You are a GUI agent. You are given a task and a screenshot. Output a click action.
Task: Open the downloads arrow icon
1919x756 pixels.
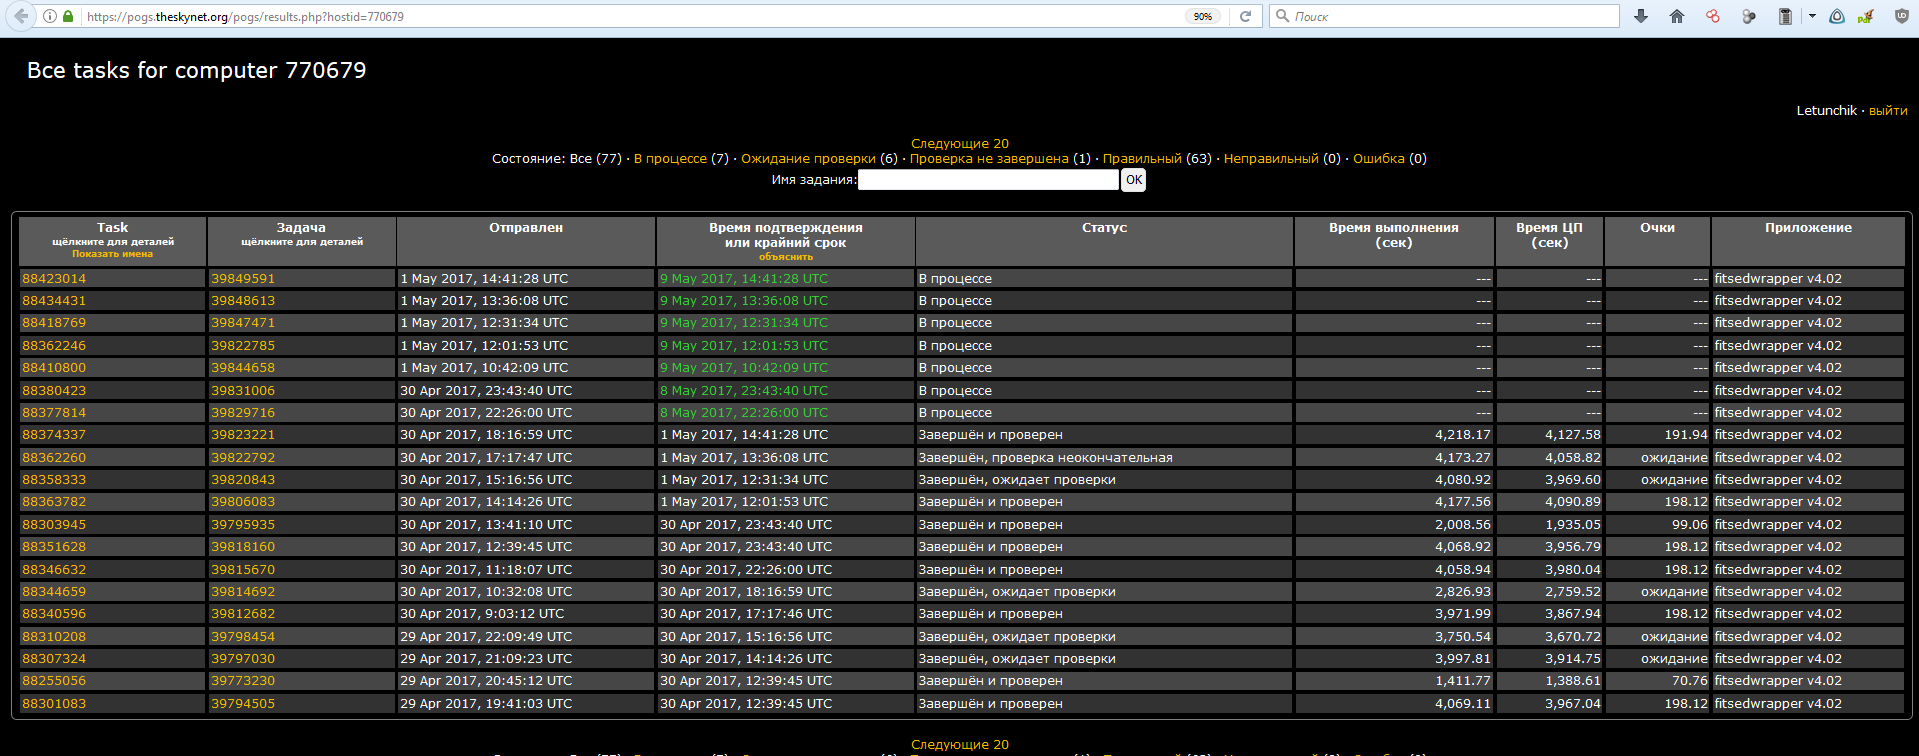(1641, 16)
